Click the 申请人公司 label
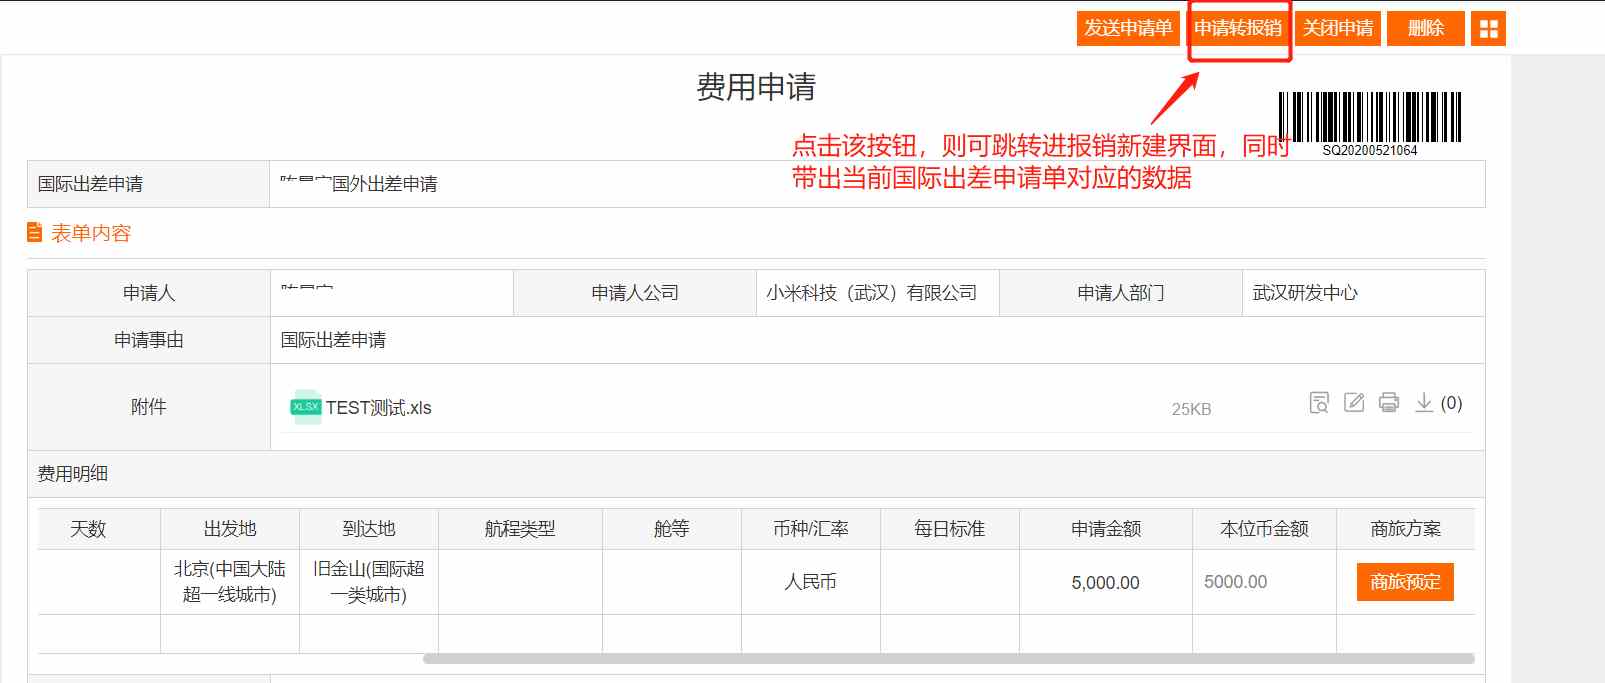This screenshot has height=683, width=1605. (635, 293)
